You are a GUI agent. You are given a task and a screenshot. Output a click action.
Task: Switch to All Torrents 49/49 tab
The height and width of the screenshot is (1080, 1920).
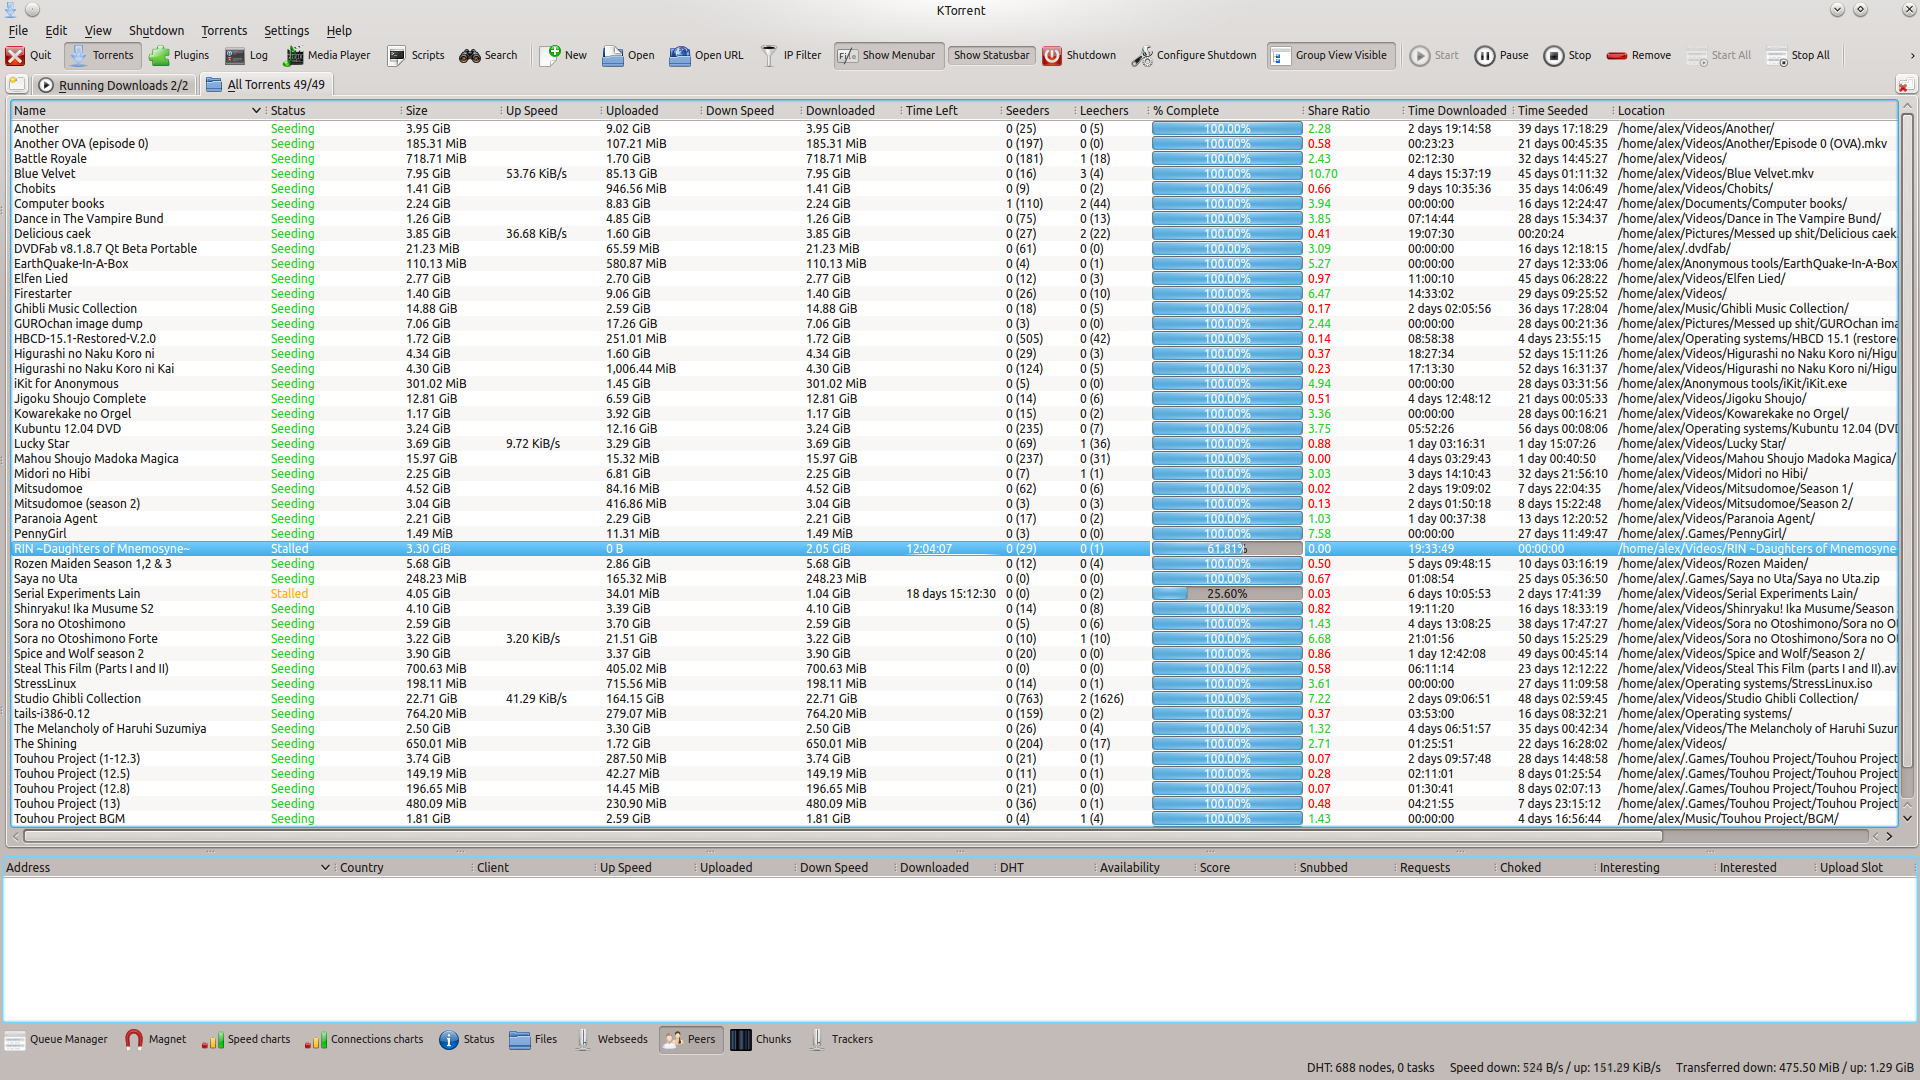click(265, 85)
